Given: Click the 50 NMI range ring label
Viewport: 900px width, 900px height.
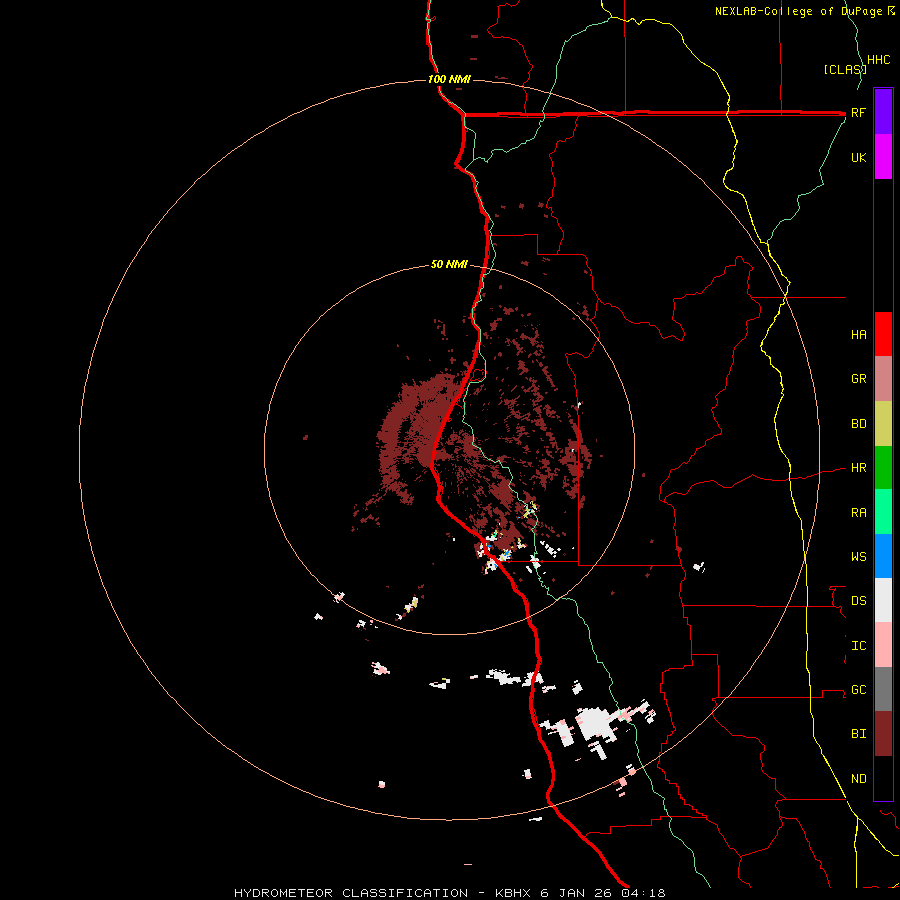Looking at the screenshot, I should 449,265.
